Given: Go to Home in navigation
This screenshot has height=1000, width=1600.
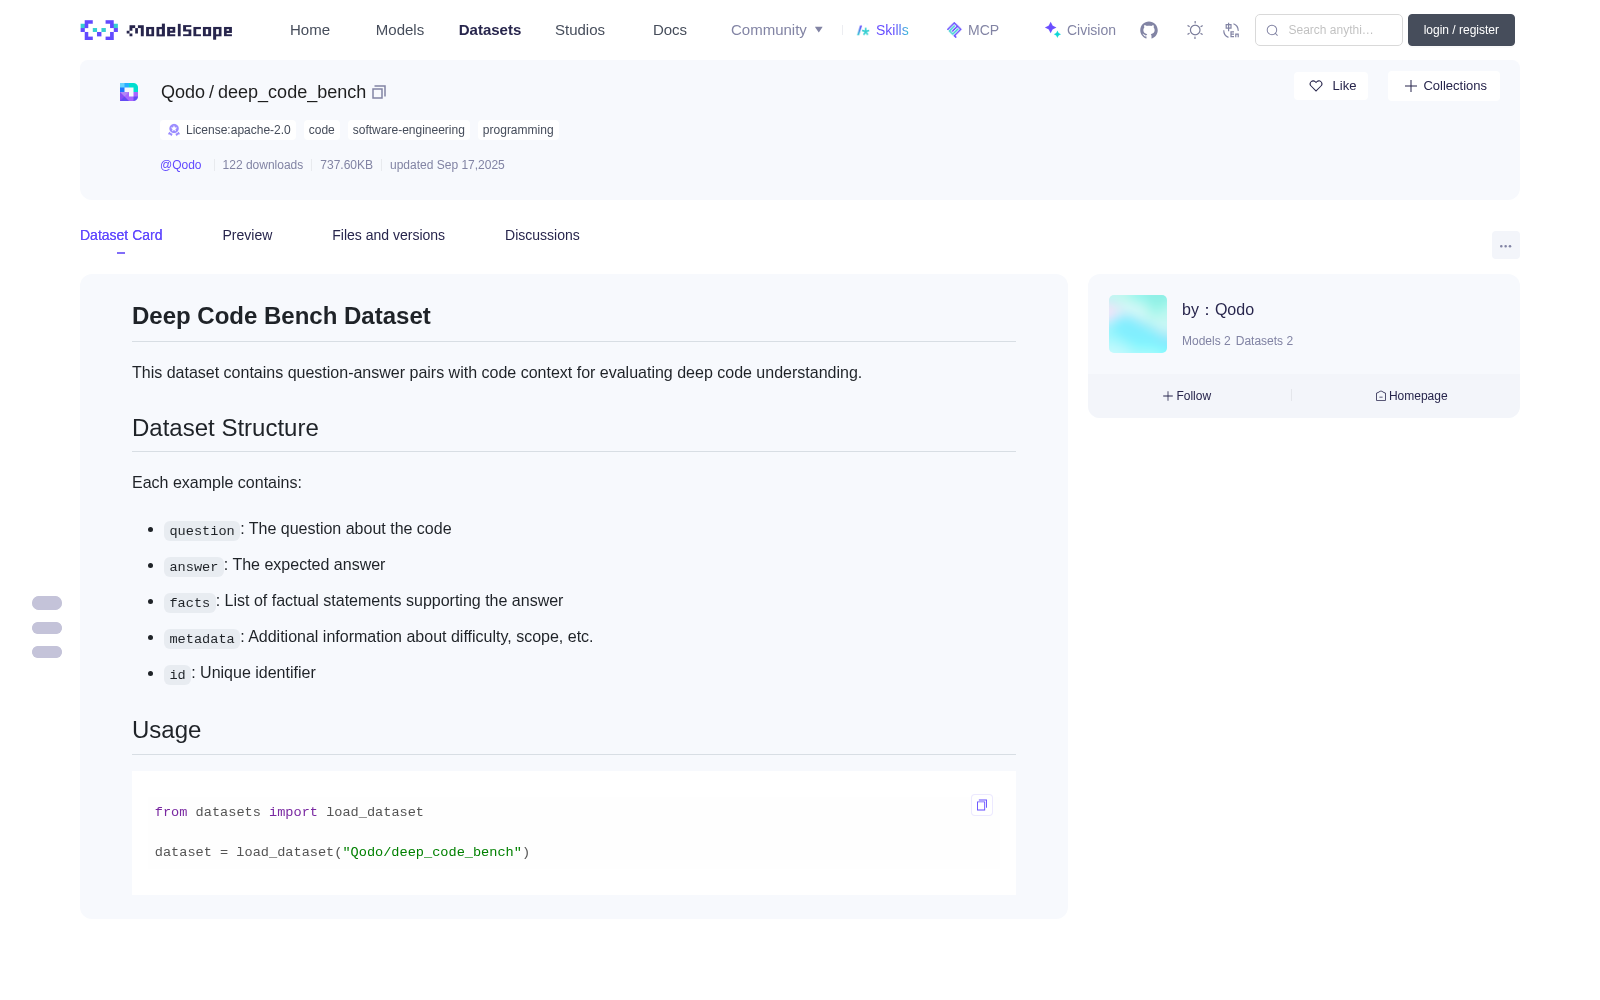Looking at the screenshot, I should point(310,30).
